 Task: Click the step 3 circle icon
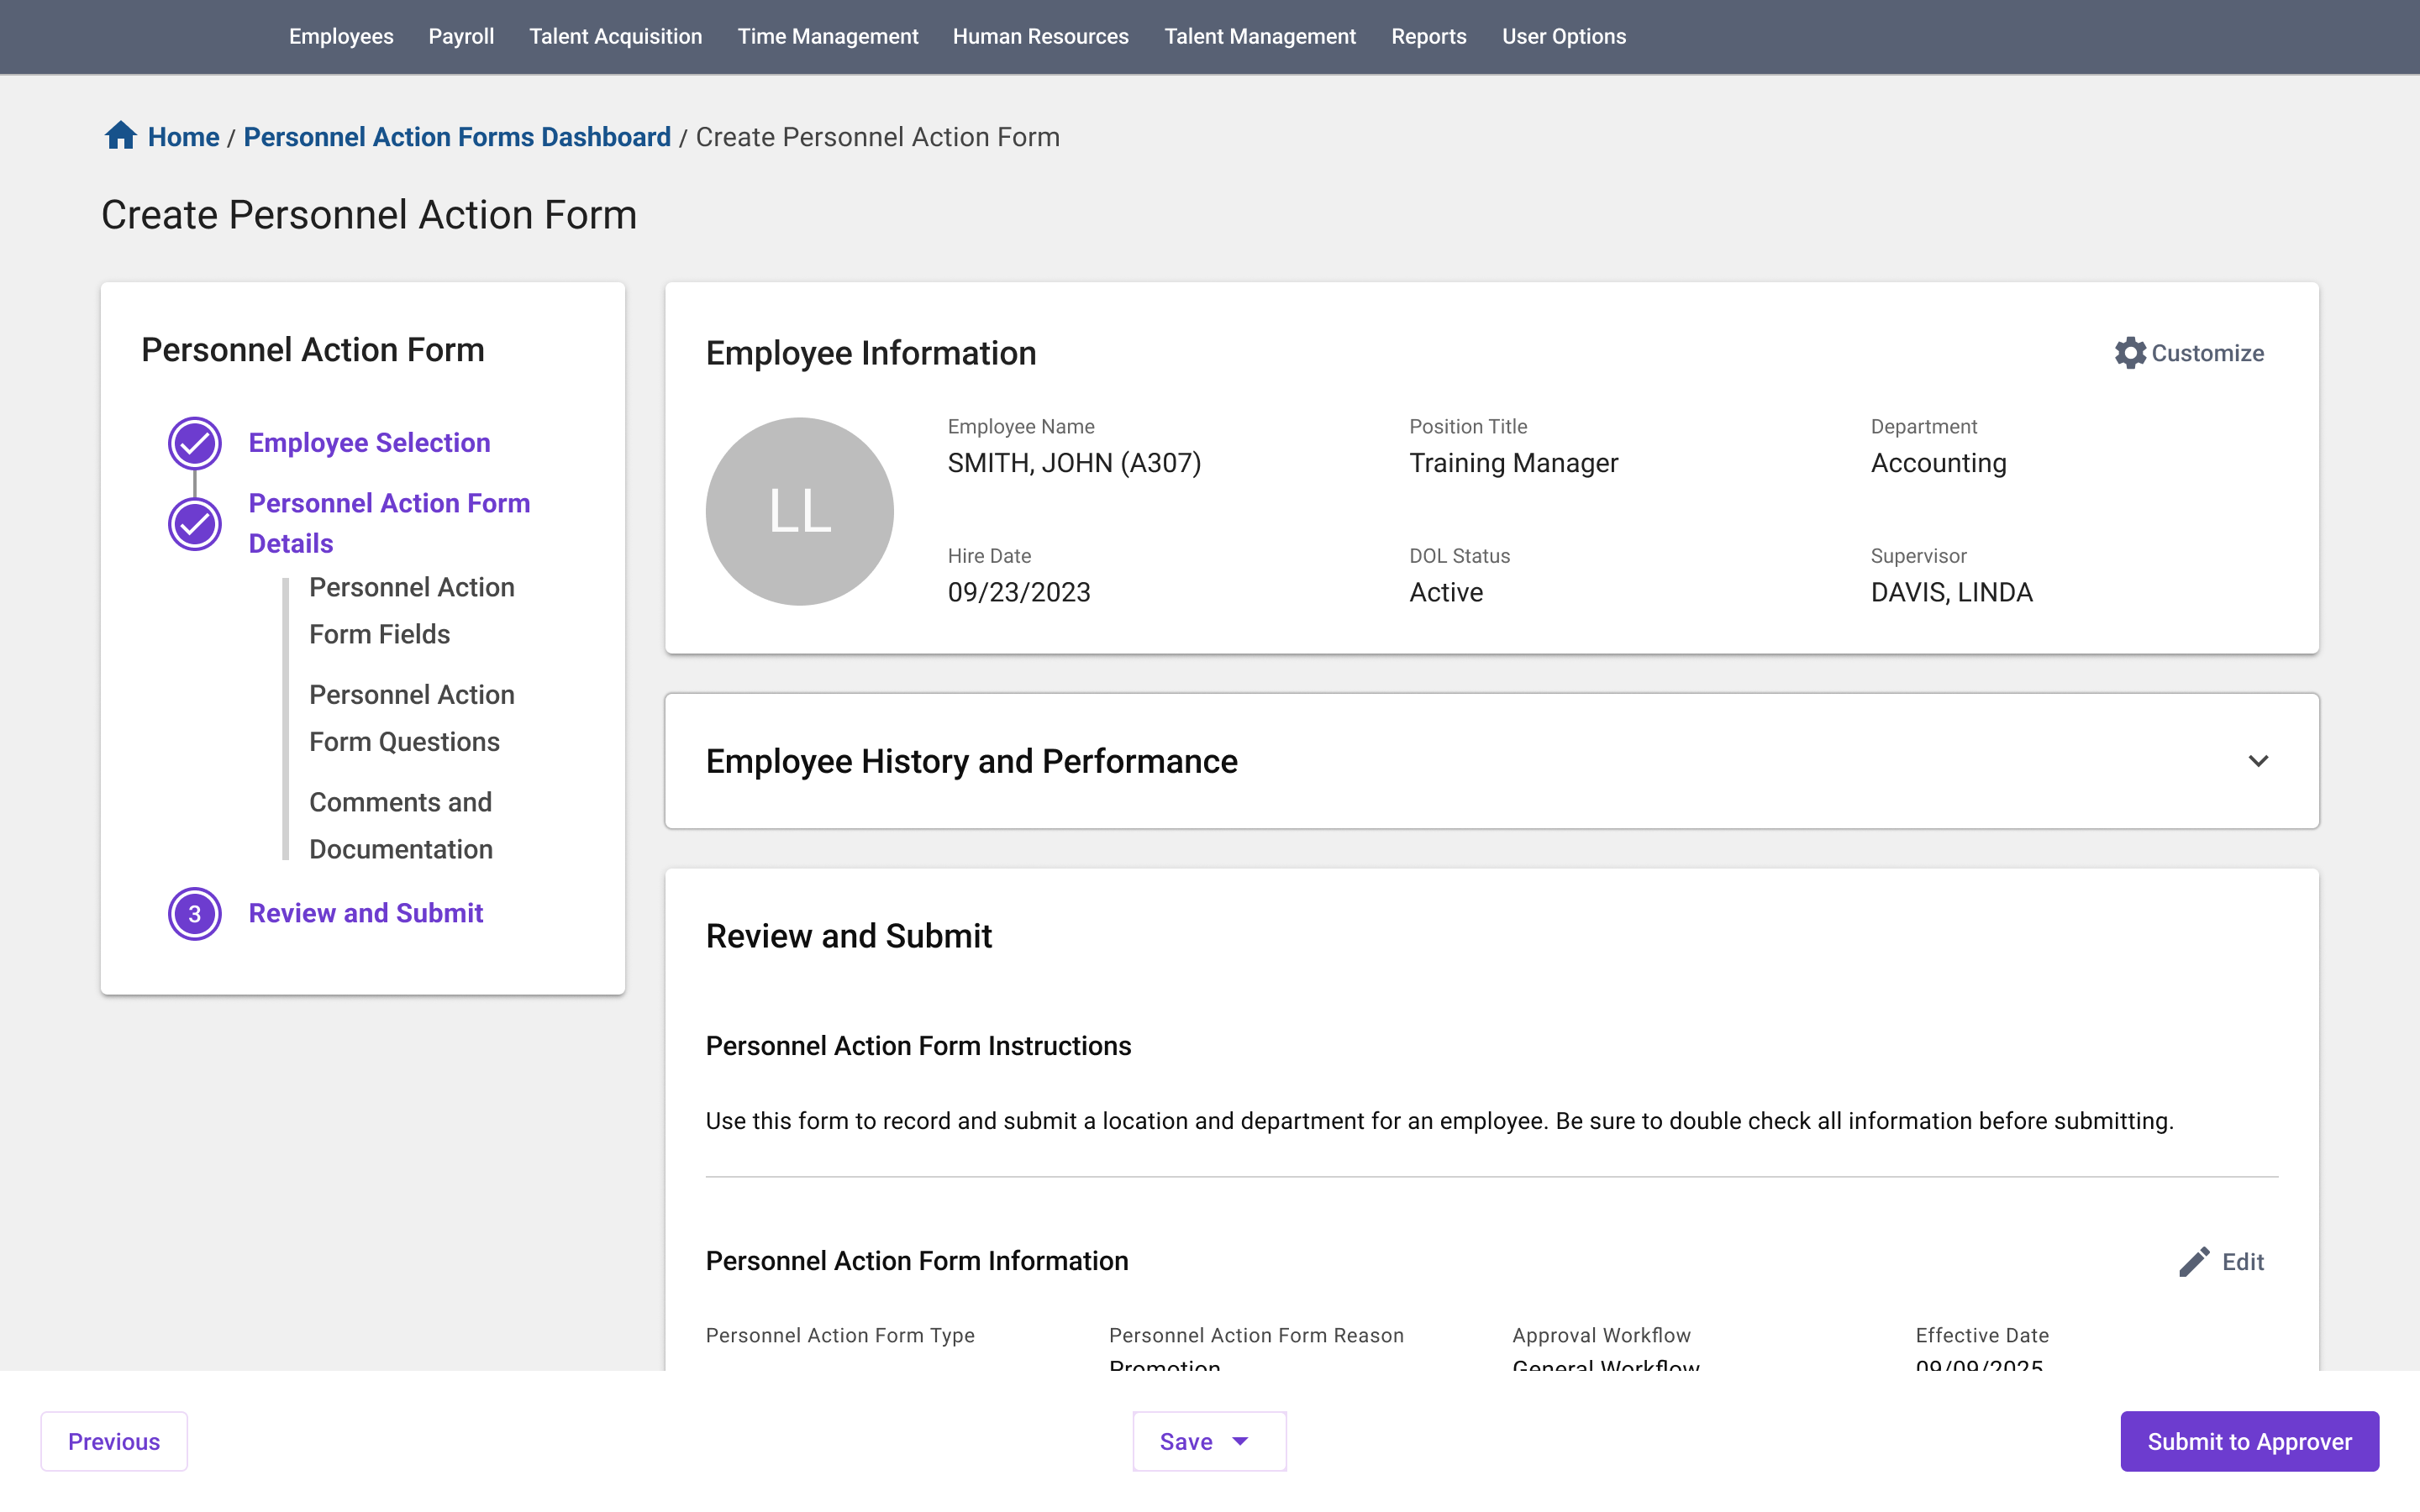click(194, 914)
